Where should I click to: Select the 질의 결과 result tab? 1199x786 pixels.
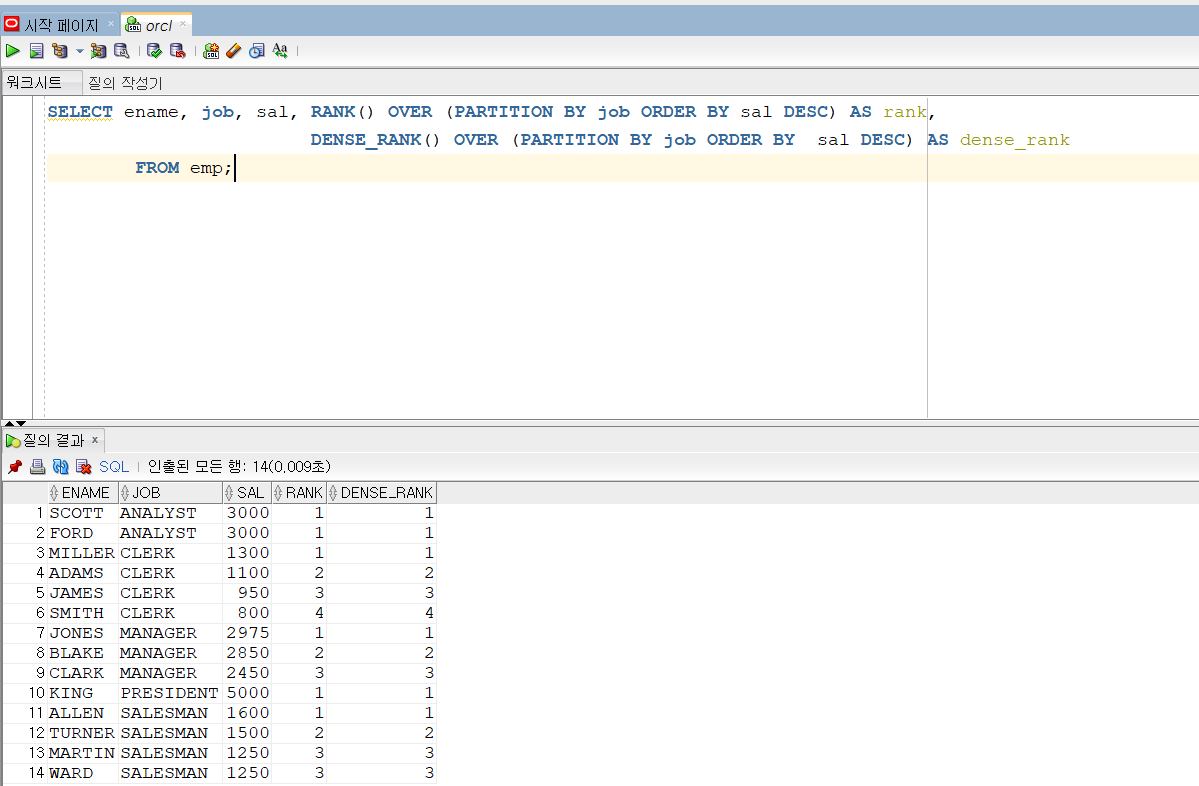click(x=54, y=440)
